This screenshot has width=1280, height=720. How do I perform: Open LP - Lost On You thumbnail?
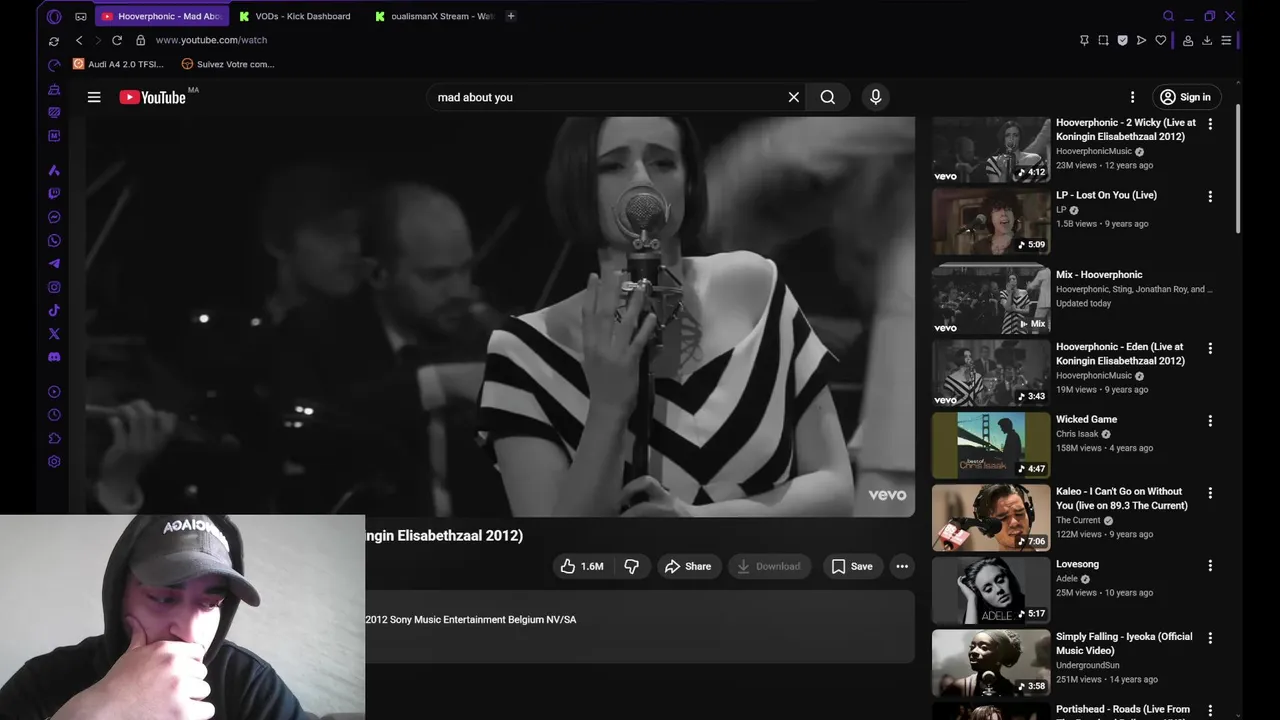[x=991, y=222]
